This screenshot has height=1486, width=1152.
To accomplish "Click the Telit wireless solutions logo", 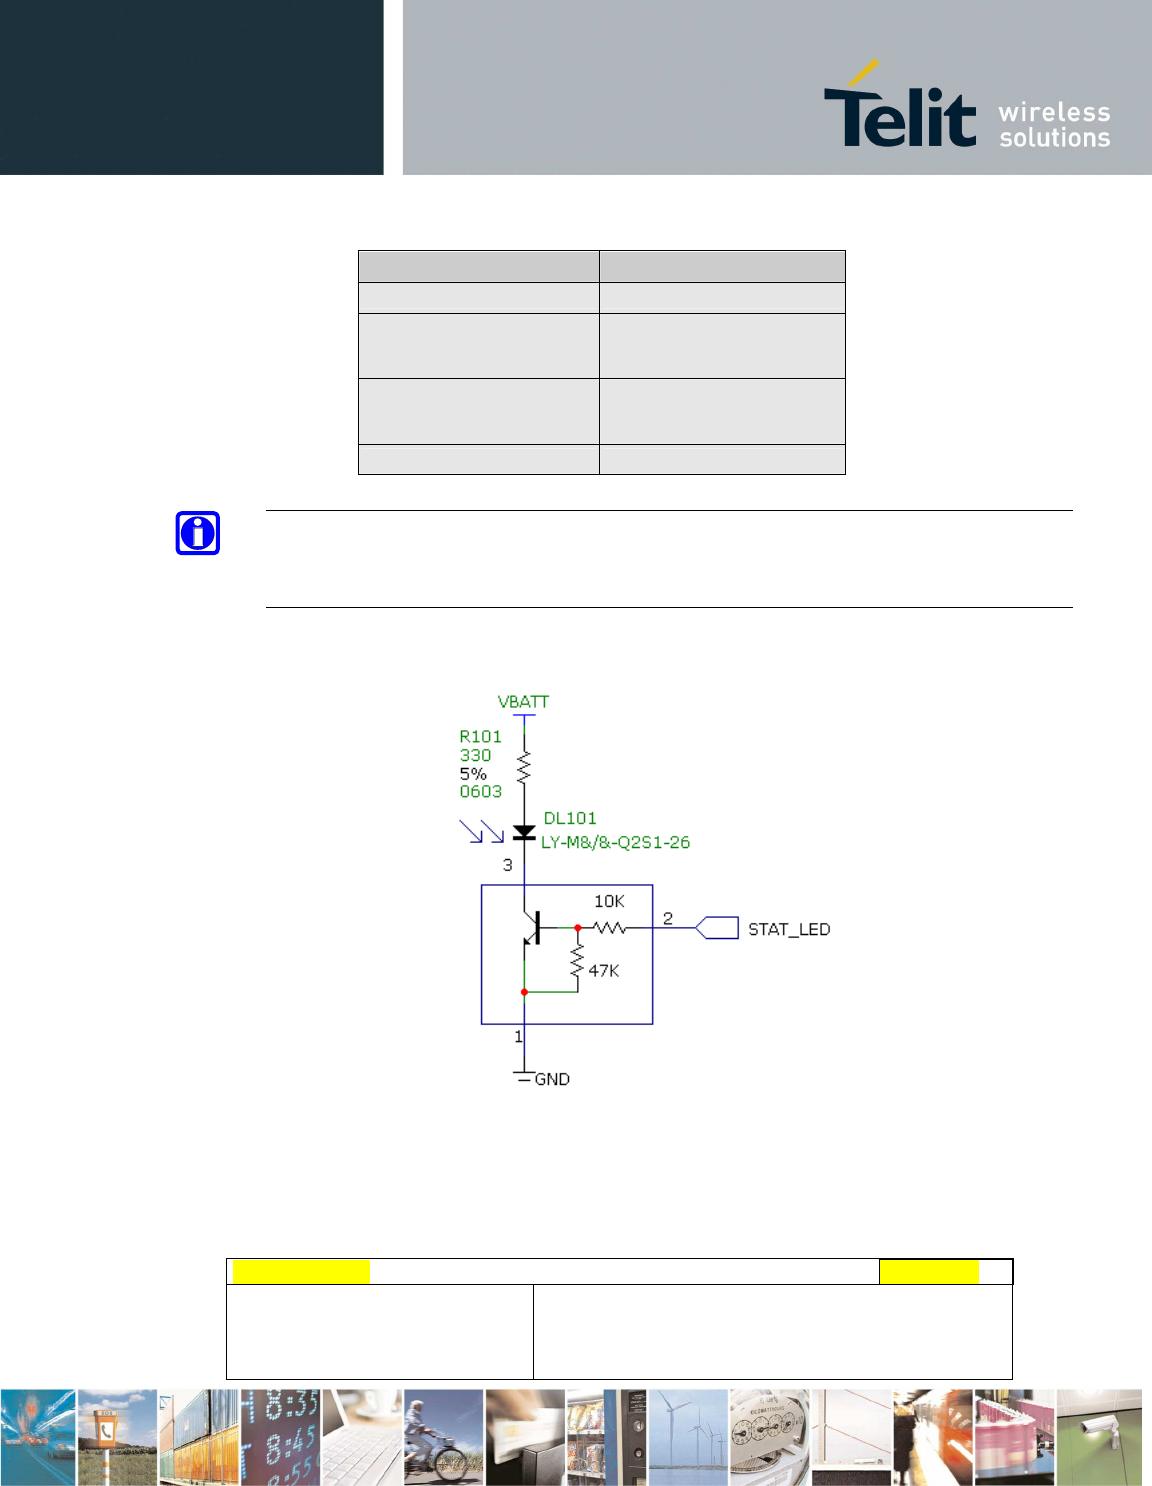I will (967, 104).
